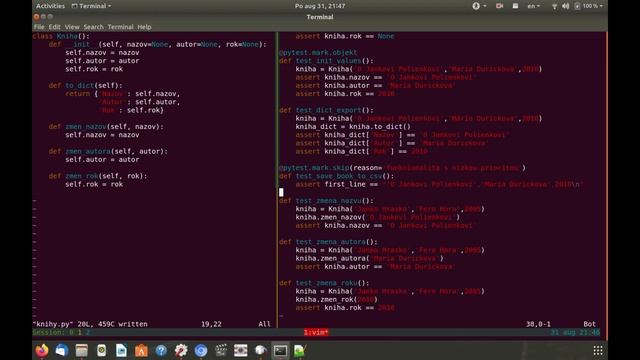Image resolution: width=640 pixels, height=360 pixels.
Task: Click the 'def to_dict(self):' line
Action: [x=86, y=86]
